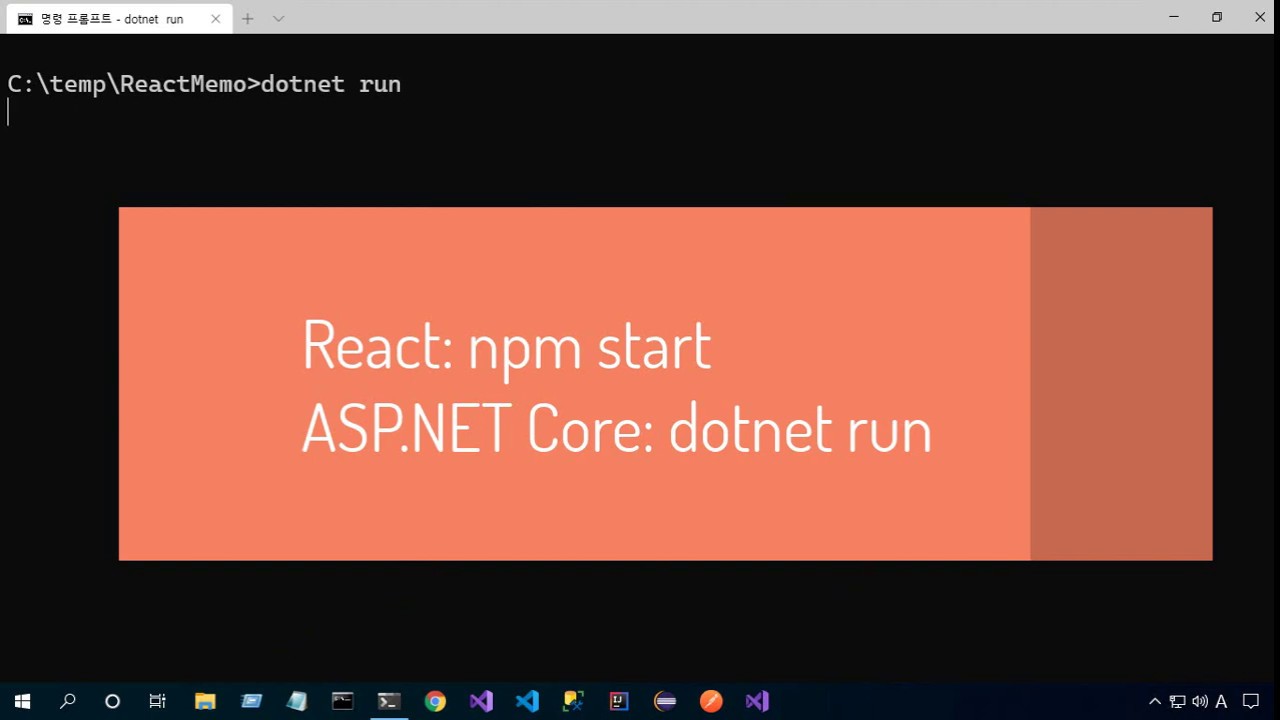Screen dimensions: 1280x720
Task: Open the Windows Start menu
Action: [22, 701]
